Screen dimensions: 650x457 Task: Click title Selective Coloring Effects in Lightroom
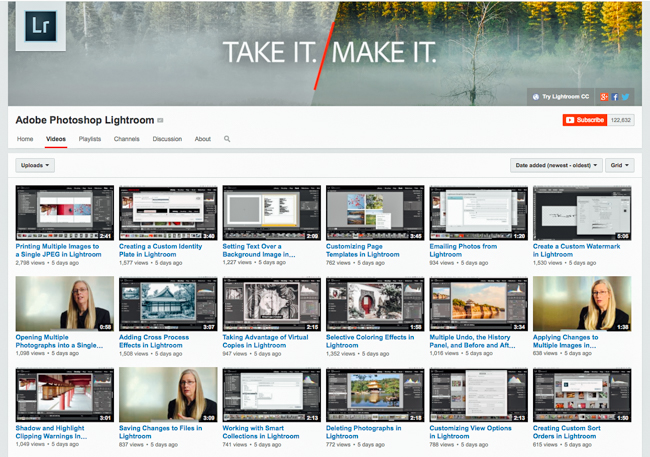point(370,341)
